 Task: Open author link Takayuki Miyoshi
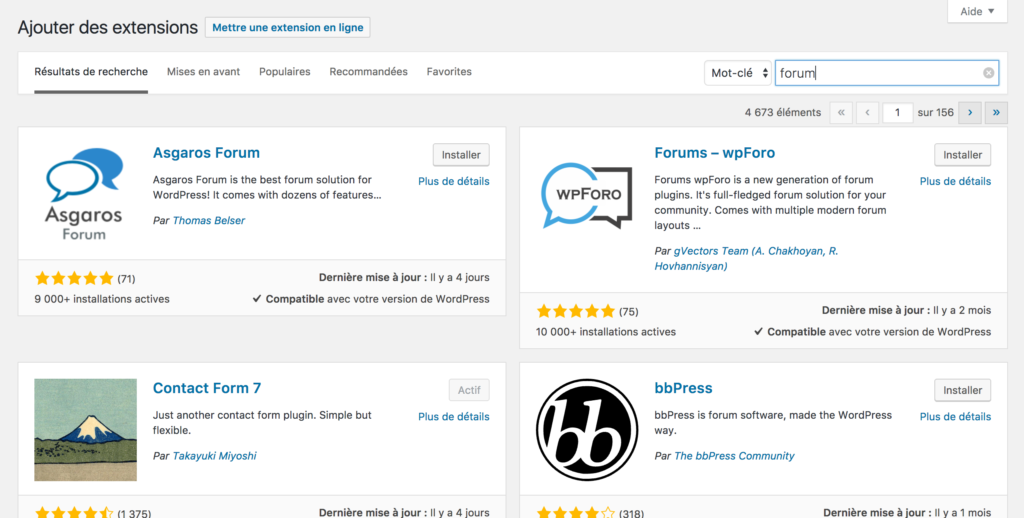(x=214, y=456)
